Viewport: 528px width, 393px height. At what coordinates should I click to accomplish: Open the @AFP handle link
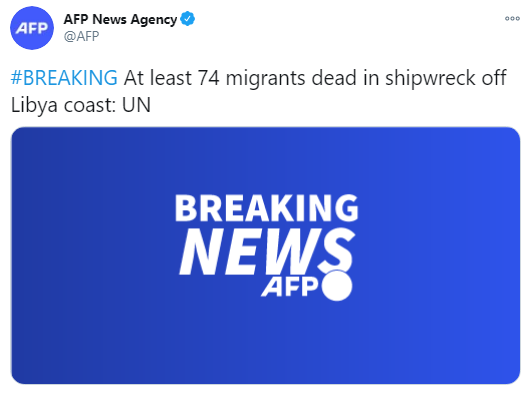(x=81, y=36)
